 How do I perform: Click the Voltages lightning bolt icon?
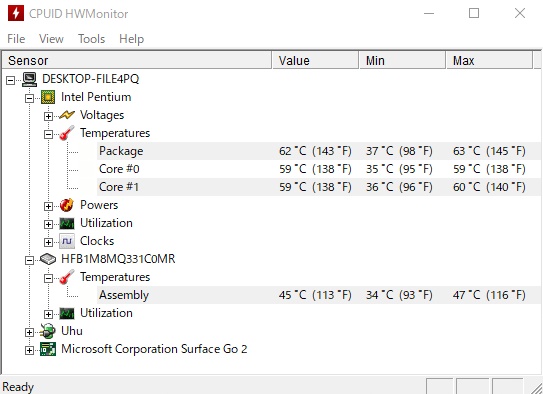click(67, 115)
